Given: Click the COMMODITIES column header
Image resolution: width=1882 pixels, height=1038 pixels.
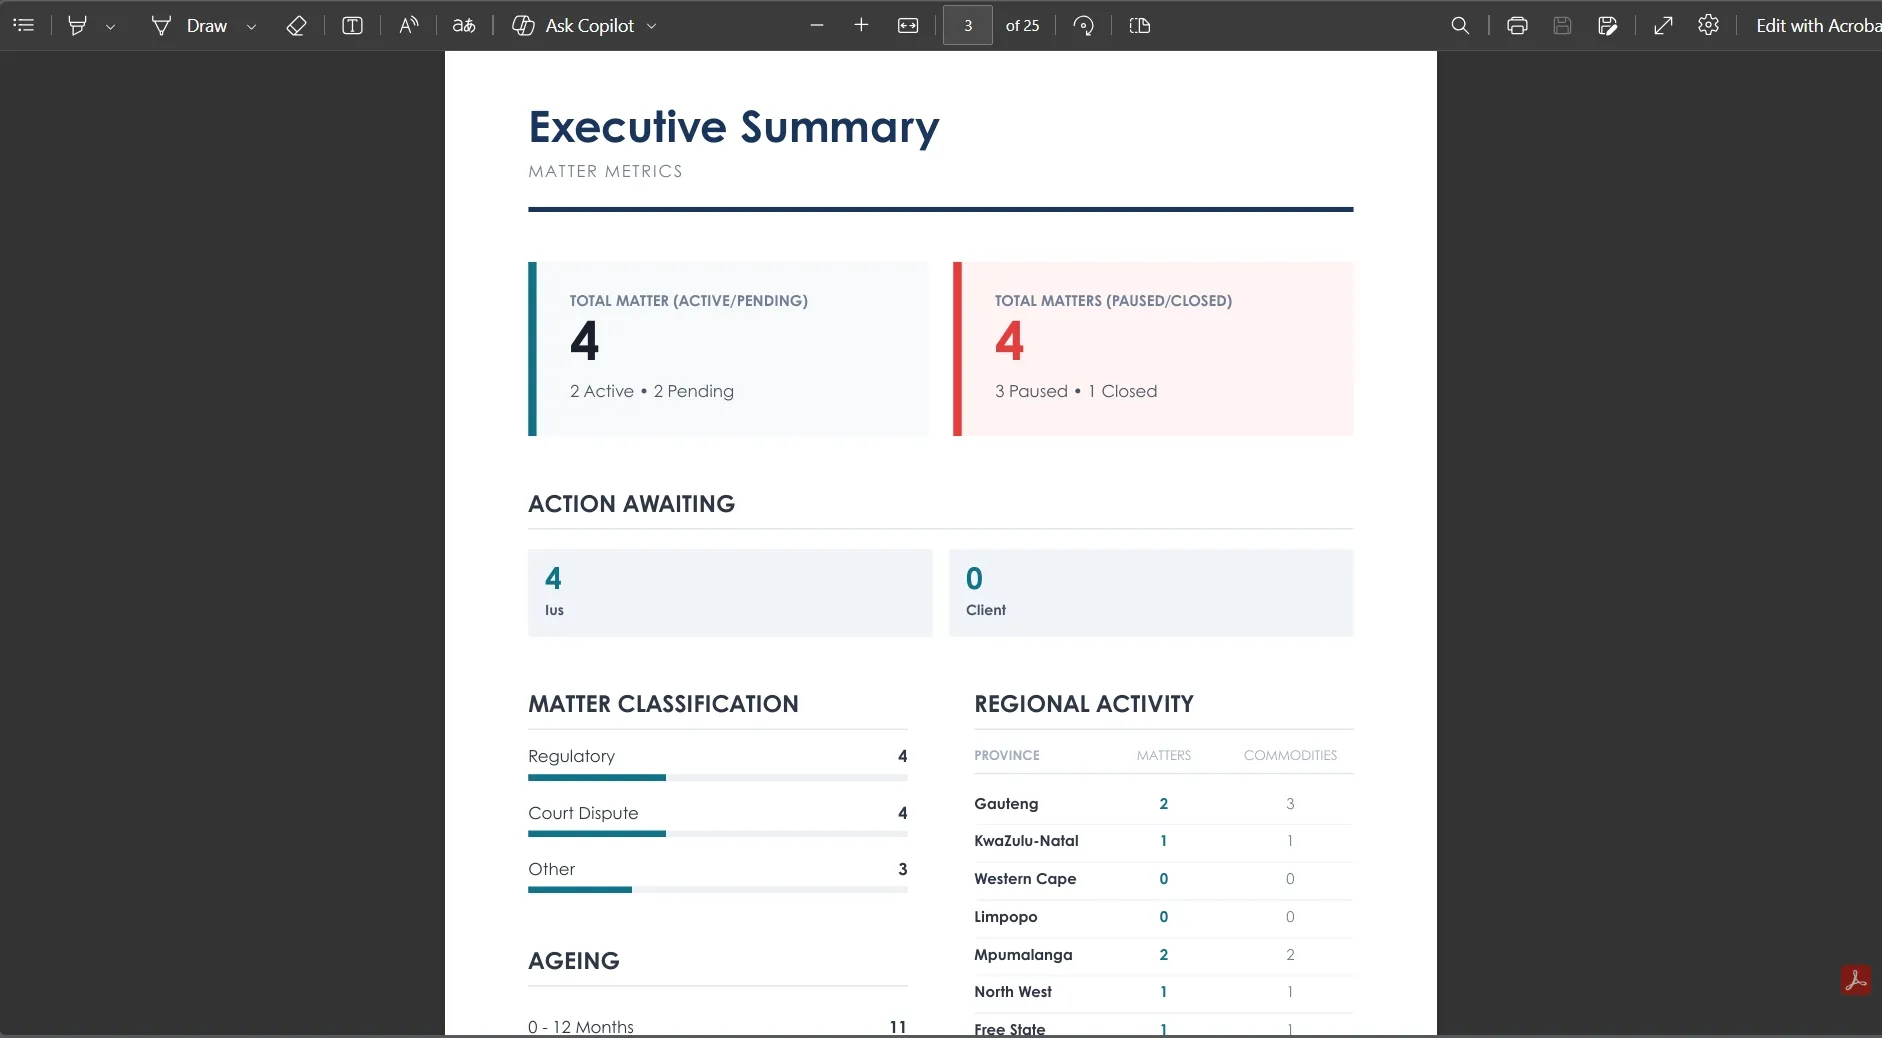Looking at the screenshot, I should (1290, 756).
